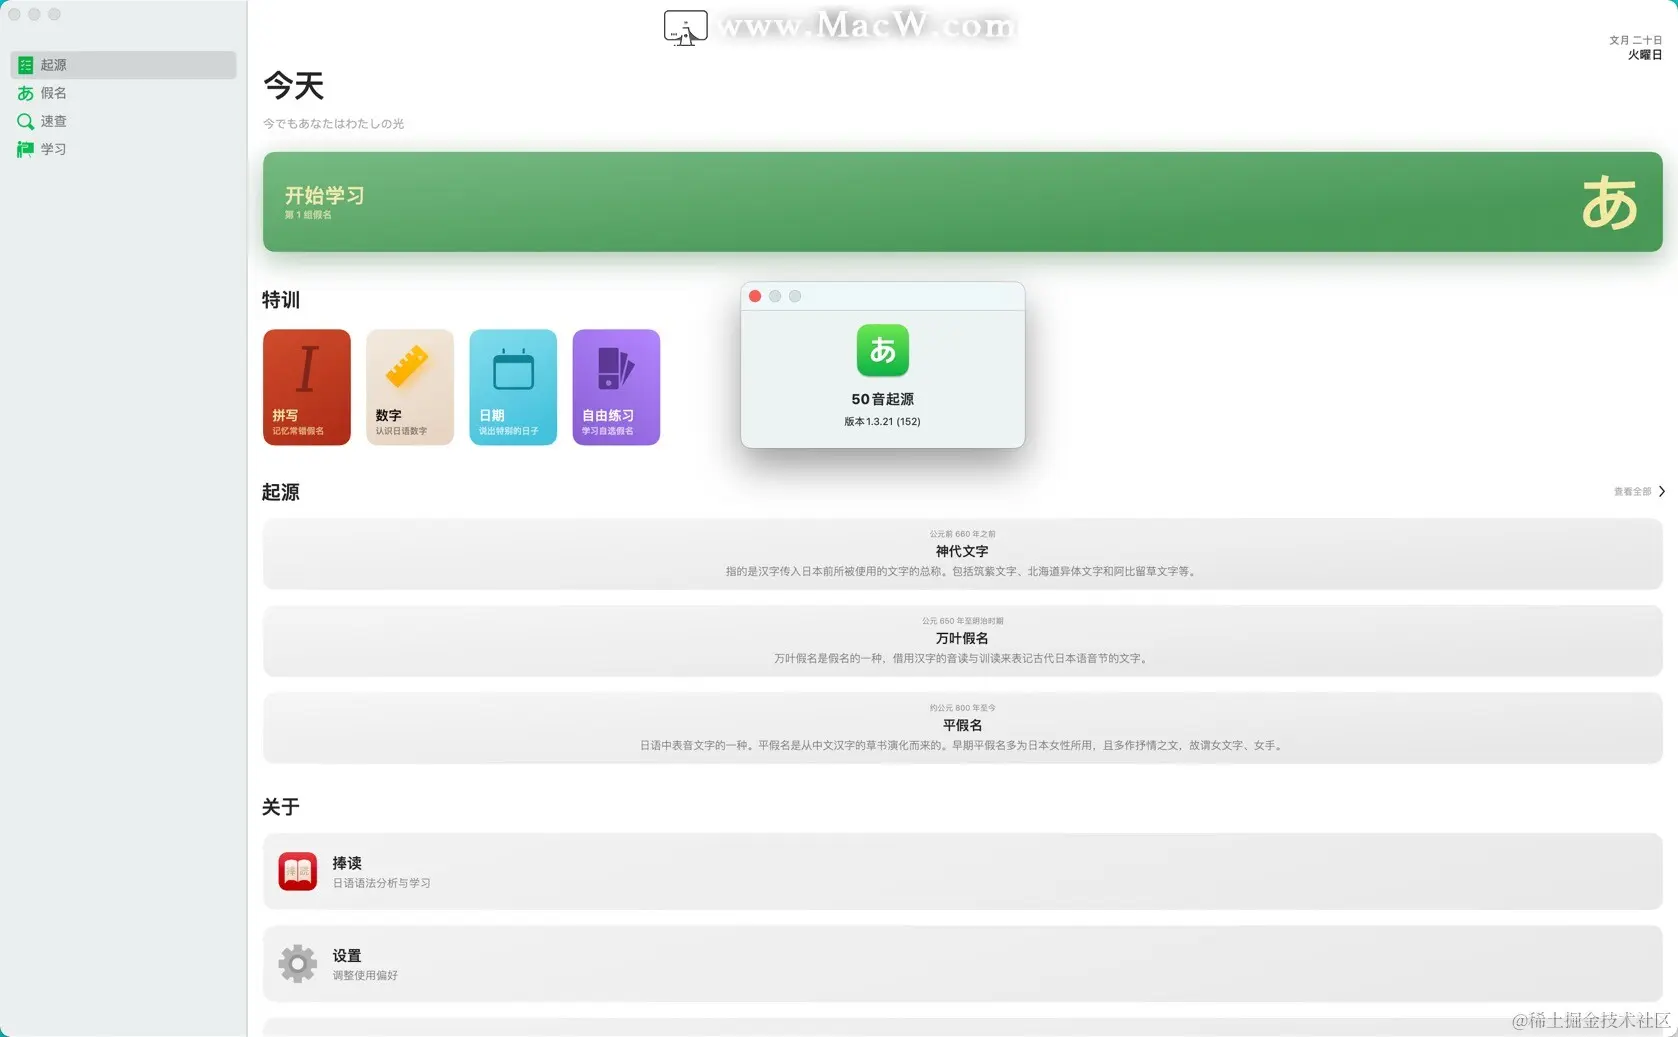The width and height of the screenshot is (1678, 1037).
Task: Click the 50音起源 title in about window
Action: tap(883, 399)
